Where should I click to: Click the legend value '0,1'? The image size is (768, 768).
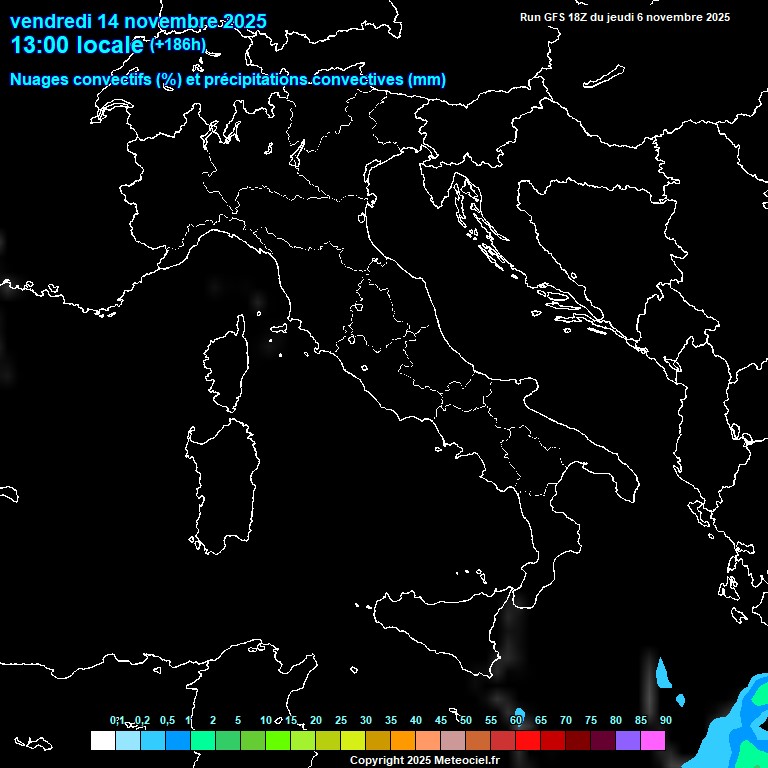tap(117, 720)
